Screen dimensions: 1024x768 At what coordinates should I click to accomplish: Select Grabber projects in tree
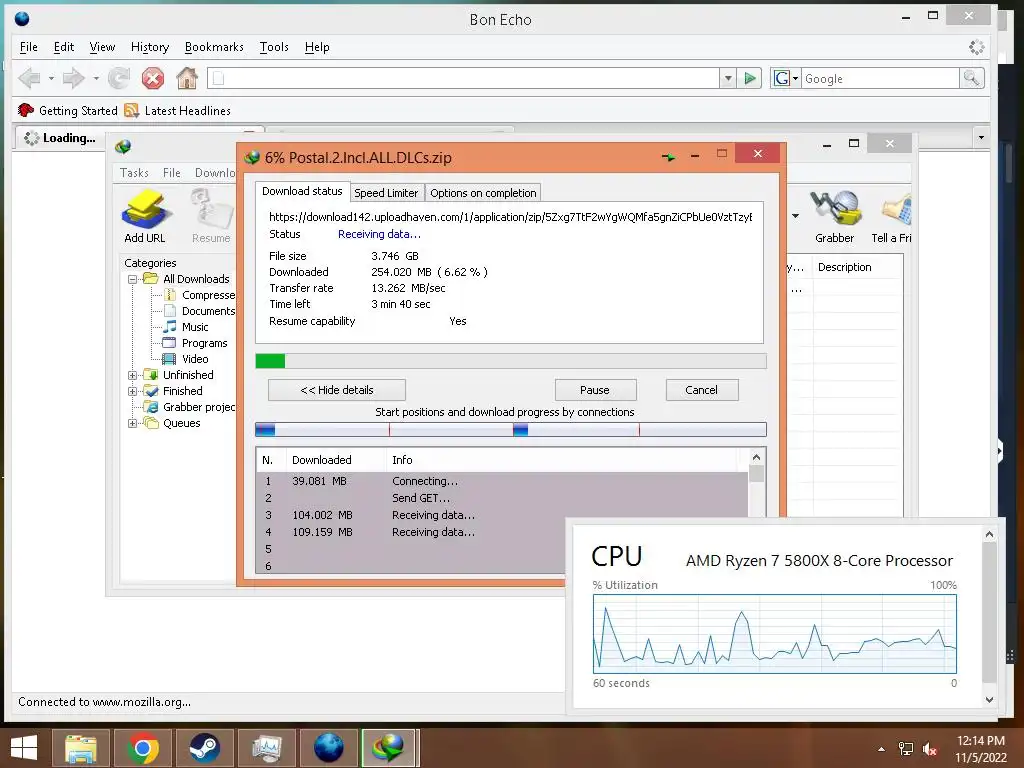coord(189,407)
